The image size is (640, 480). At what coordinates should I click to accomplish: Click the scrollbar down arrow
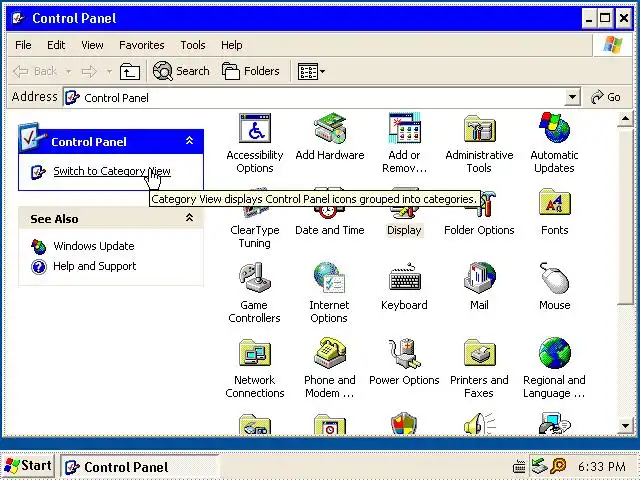[x=625, y=426]
